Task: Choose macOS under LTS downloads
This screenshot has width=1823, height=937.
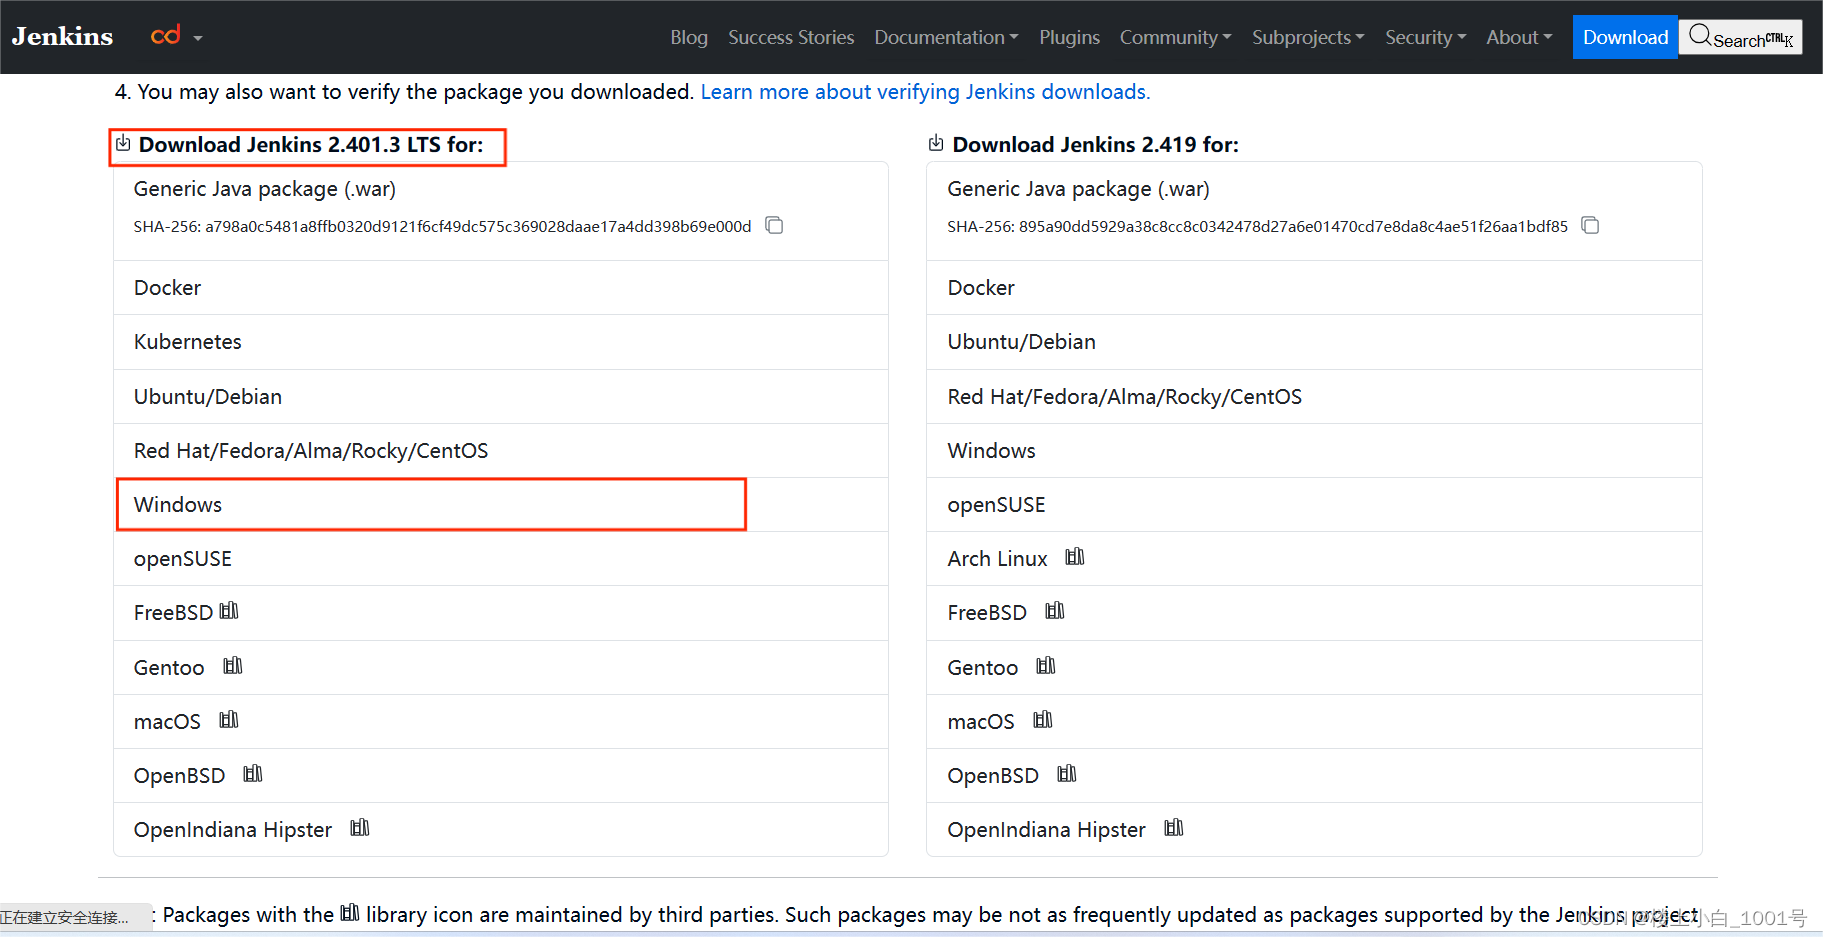Action: pos(501,722)
